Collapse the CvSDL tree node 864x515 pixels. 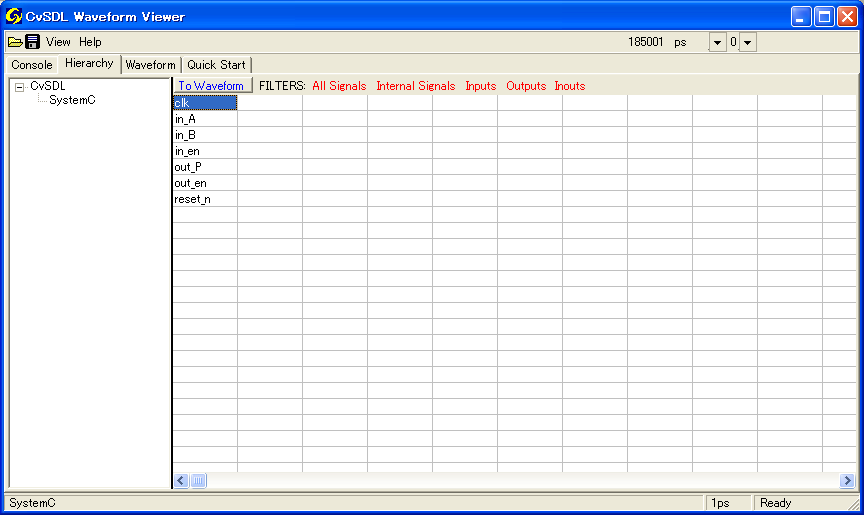coord(20,87)
